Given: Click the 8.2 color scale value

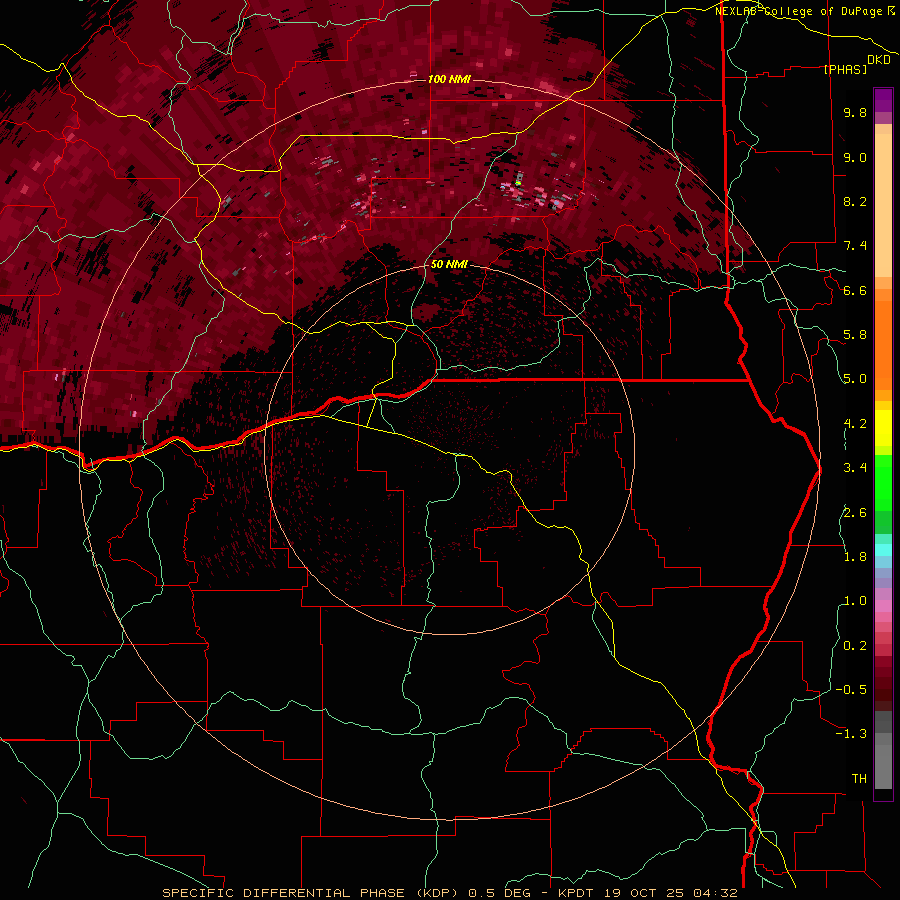Looking at the screenshot, I should coord(855,201).
